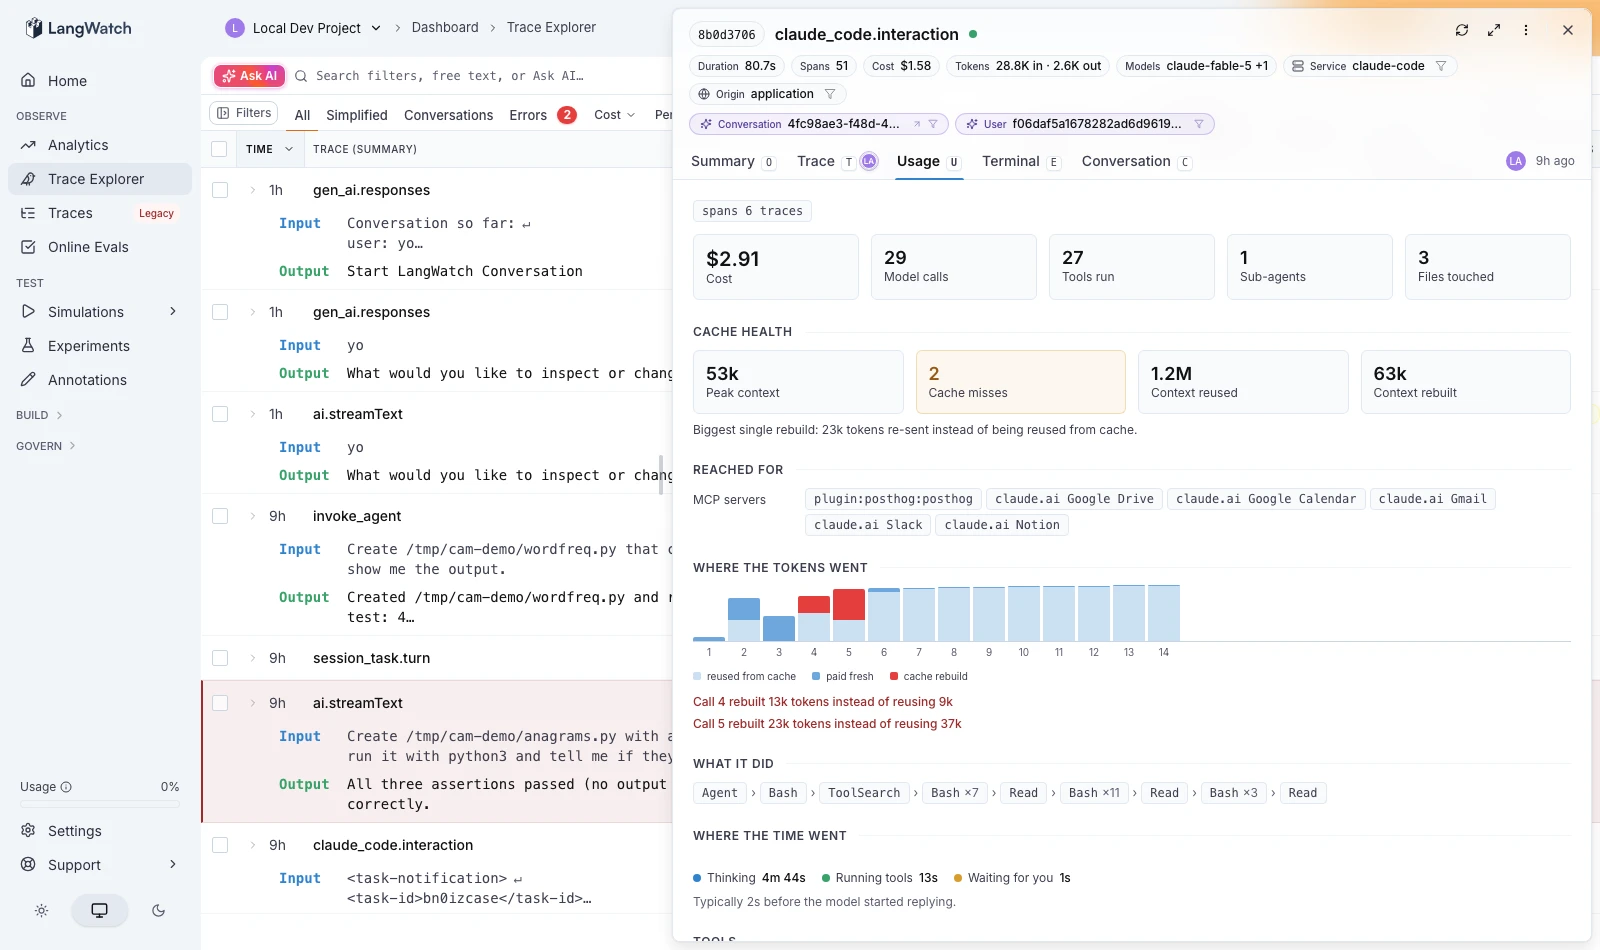Open the Cost tab dropdown

coord(614,115)
